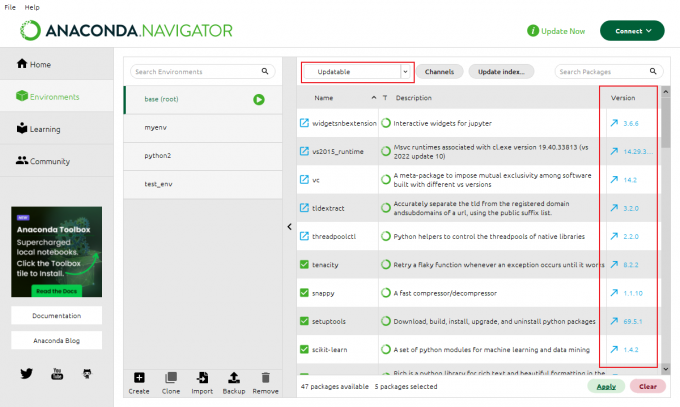
Task: Toggle the widgetsnbextension package checkbox
Action: [304, 123]
